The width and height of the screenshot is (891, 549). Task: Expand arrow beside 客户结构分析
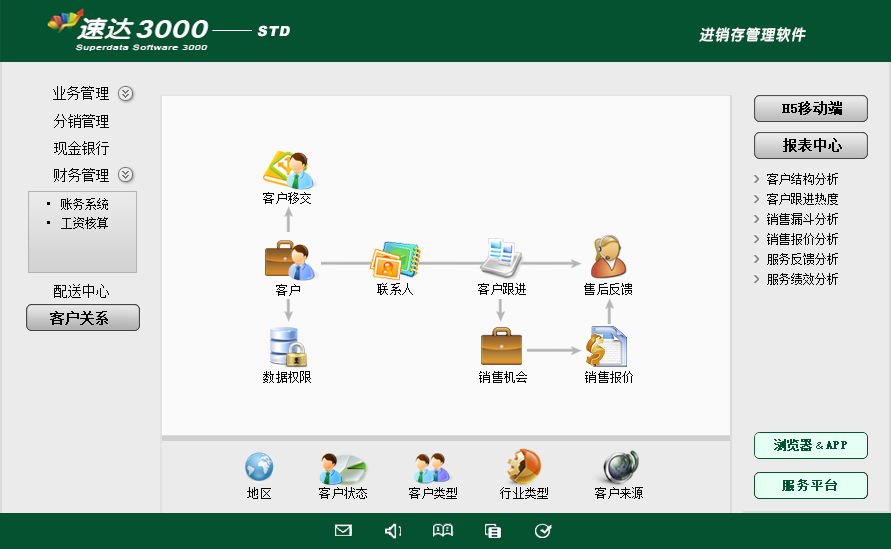click(756, 179)
